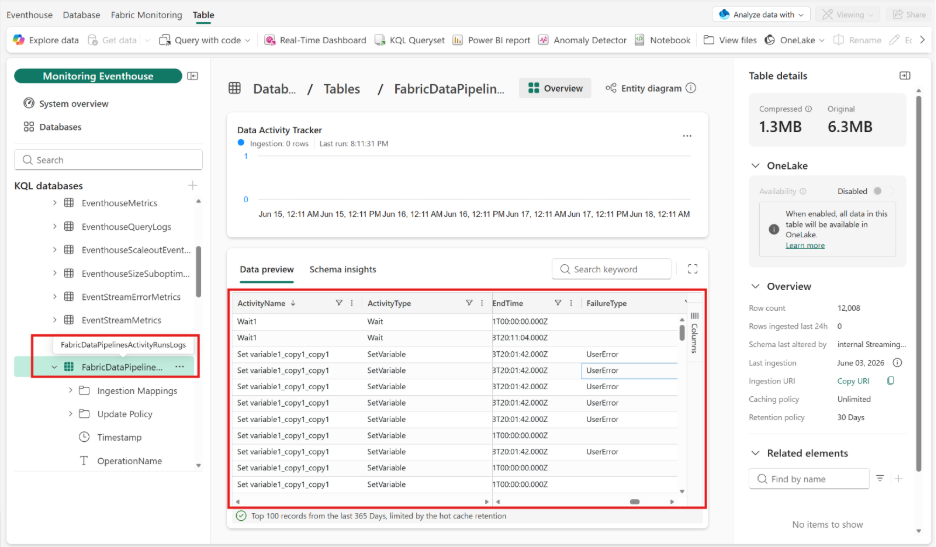This screenshot has height=547, width=936.
Task: Toggle OneLake Availability switch
Action: [x=883, y=191]
